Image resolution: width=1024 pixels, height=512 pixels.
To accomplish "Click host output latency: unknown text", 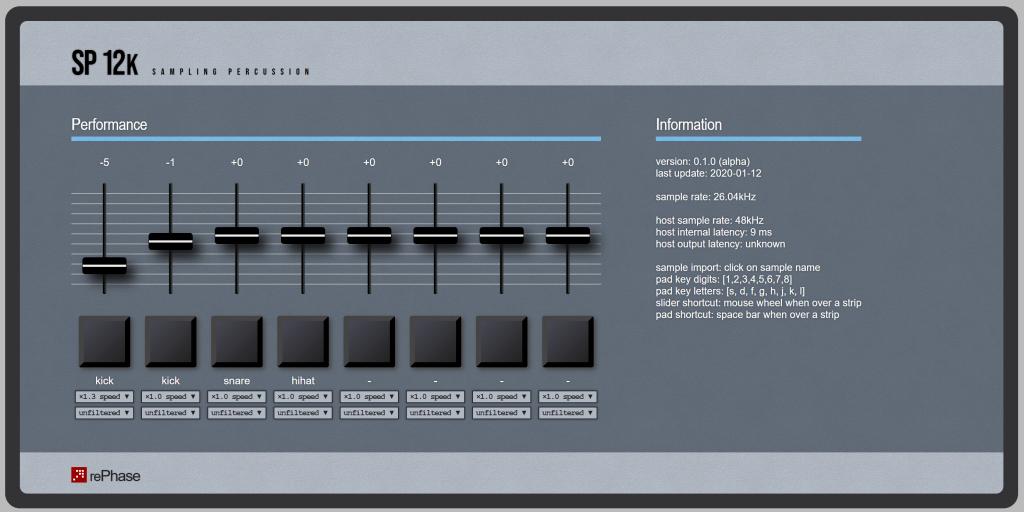I will (x=720, y=244).
